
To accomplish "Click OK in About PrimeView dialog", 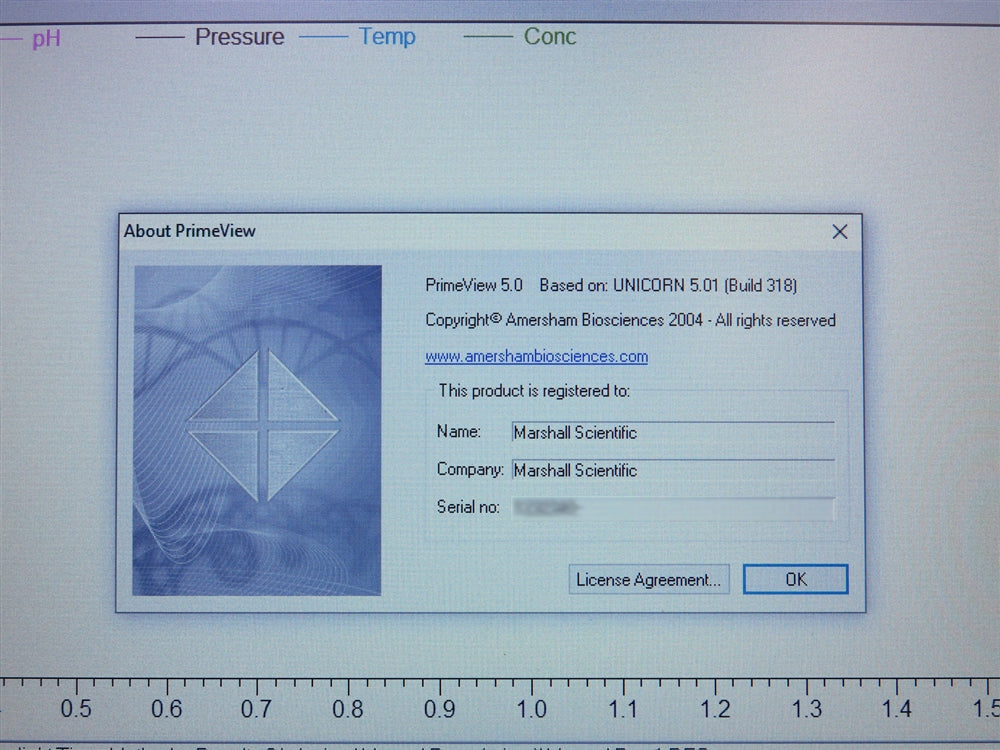I will tap(795, 579).
